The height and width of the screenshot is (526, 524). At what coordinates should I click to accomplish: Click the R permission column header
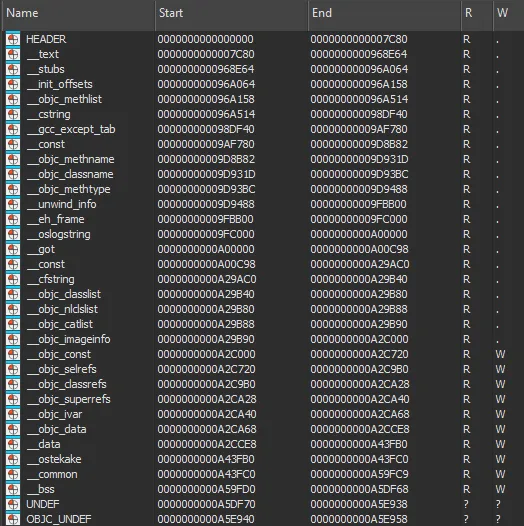[477, 13]
